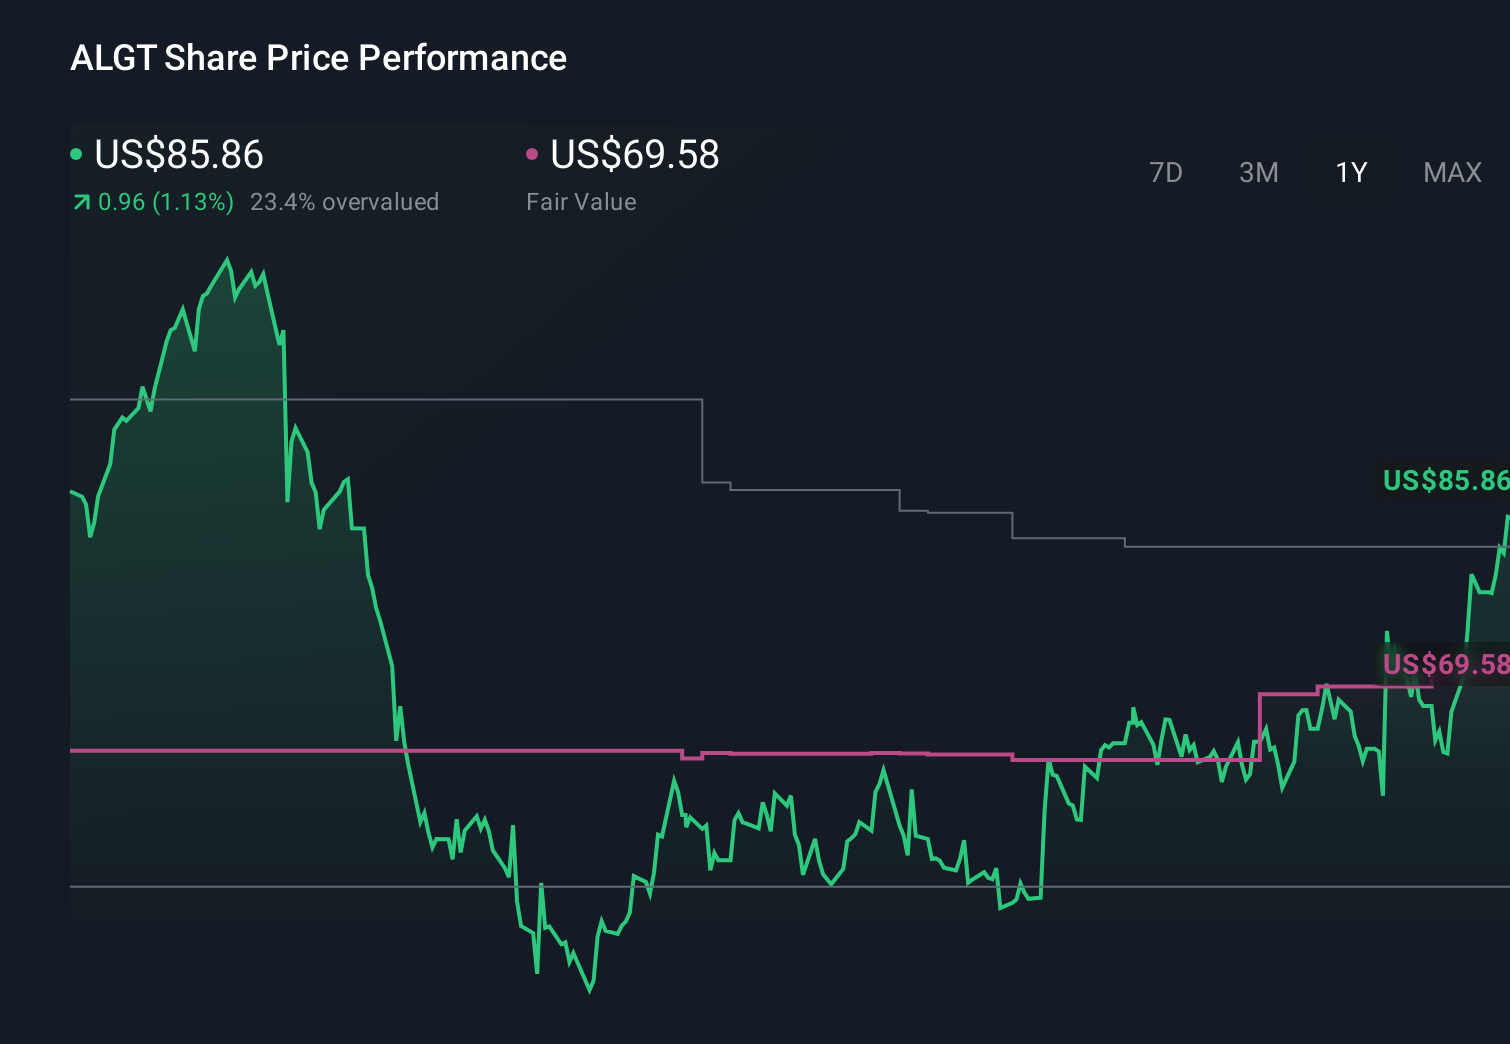Image resolution: width=1510 pixels, height=1044 pixels.
Task: Click the ALGT Share Price Performance title
Action: (x=318, y=57)
